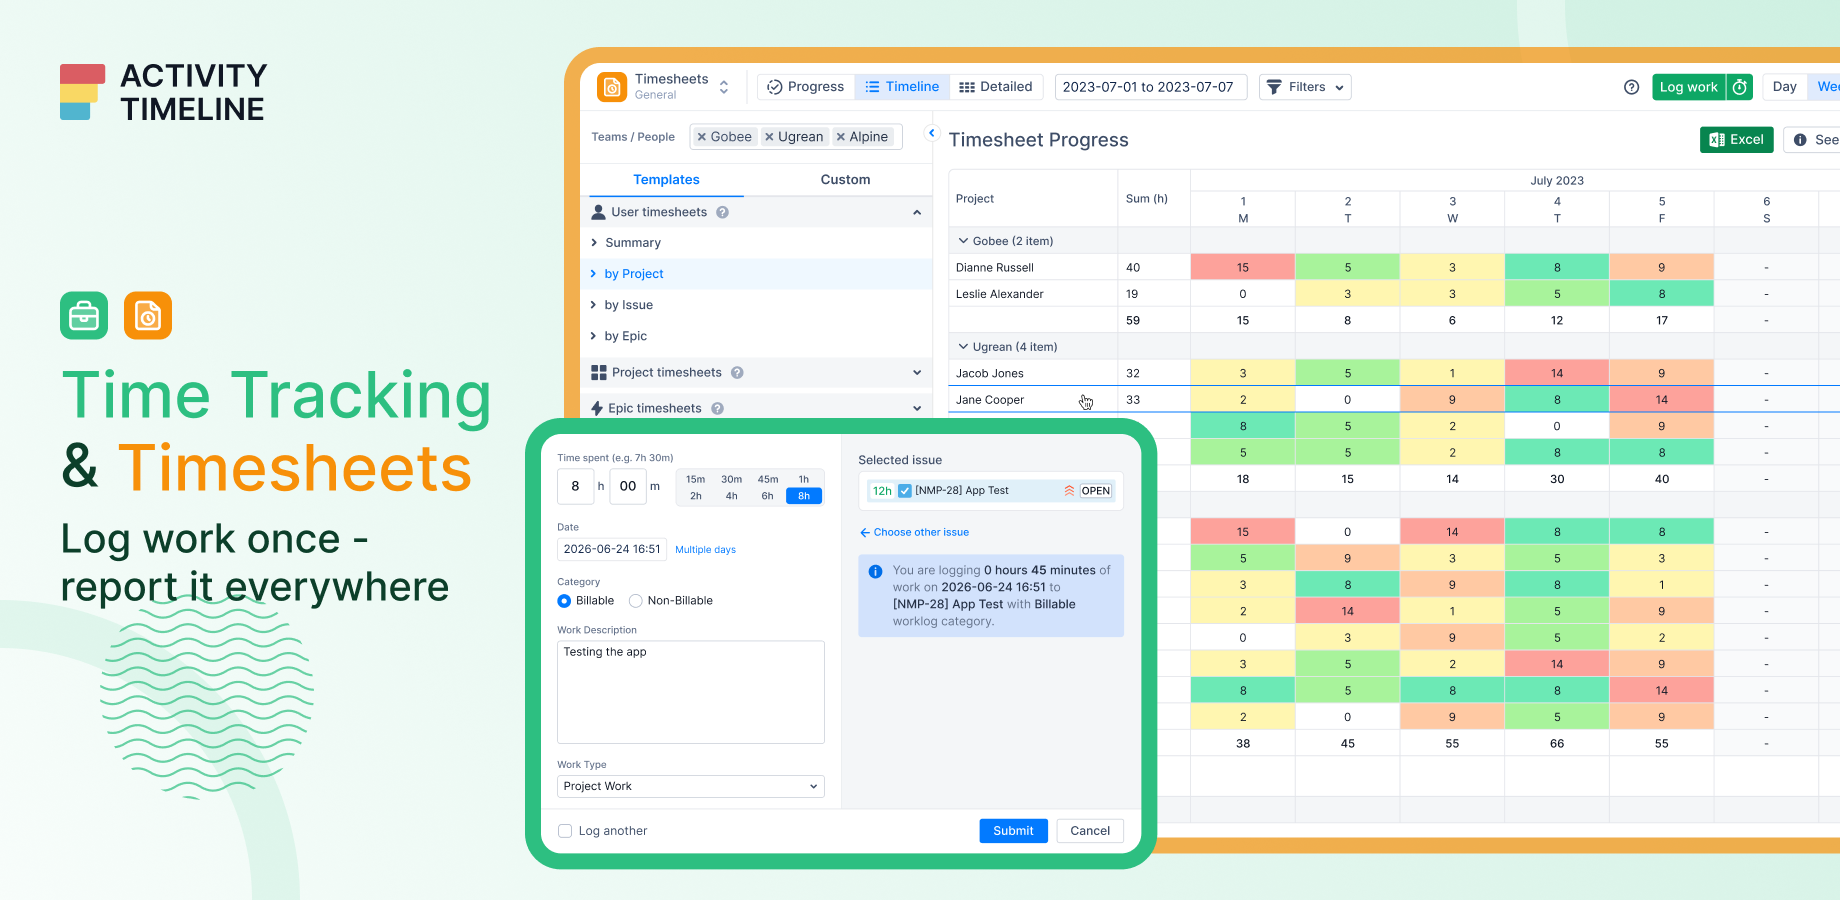This screenshot has width=1840, height=900.
Task: Select the Jane Cooper row name
Action: coord(990,400)
